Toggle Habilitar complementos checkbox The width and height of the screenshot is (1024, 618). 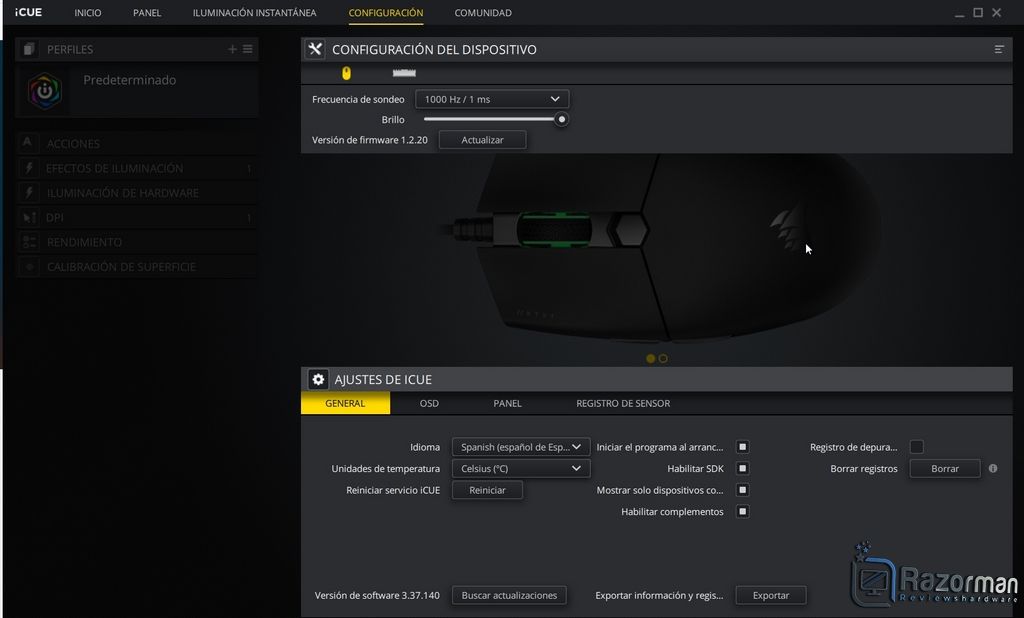pyautogui.click(x=743, y=512)
